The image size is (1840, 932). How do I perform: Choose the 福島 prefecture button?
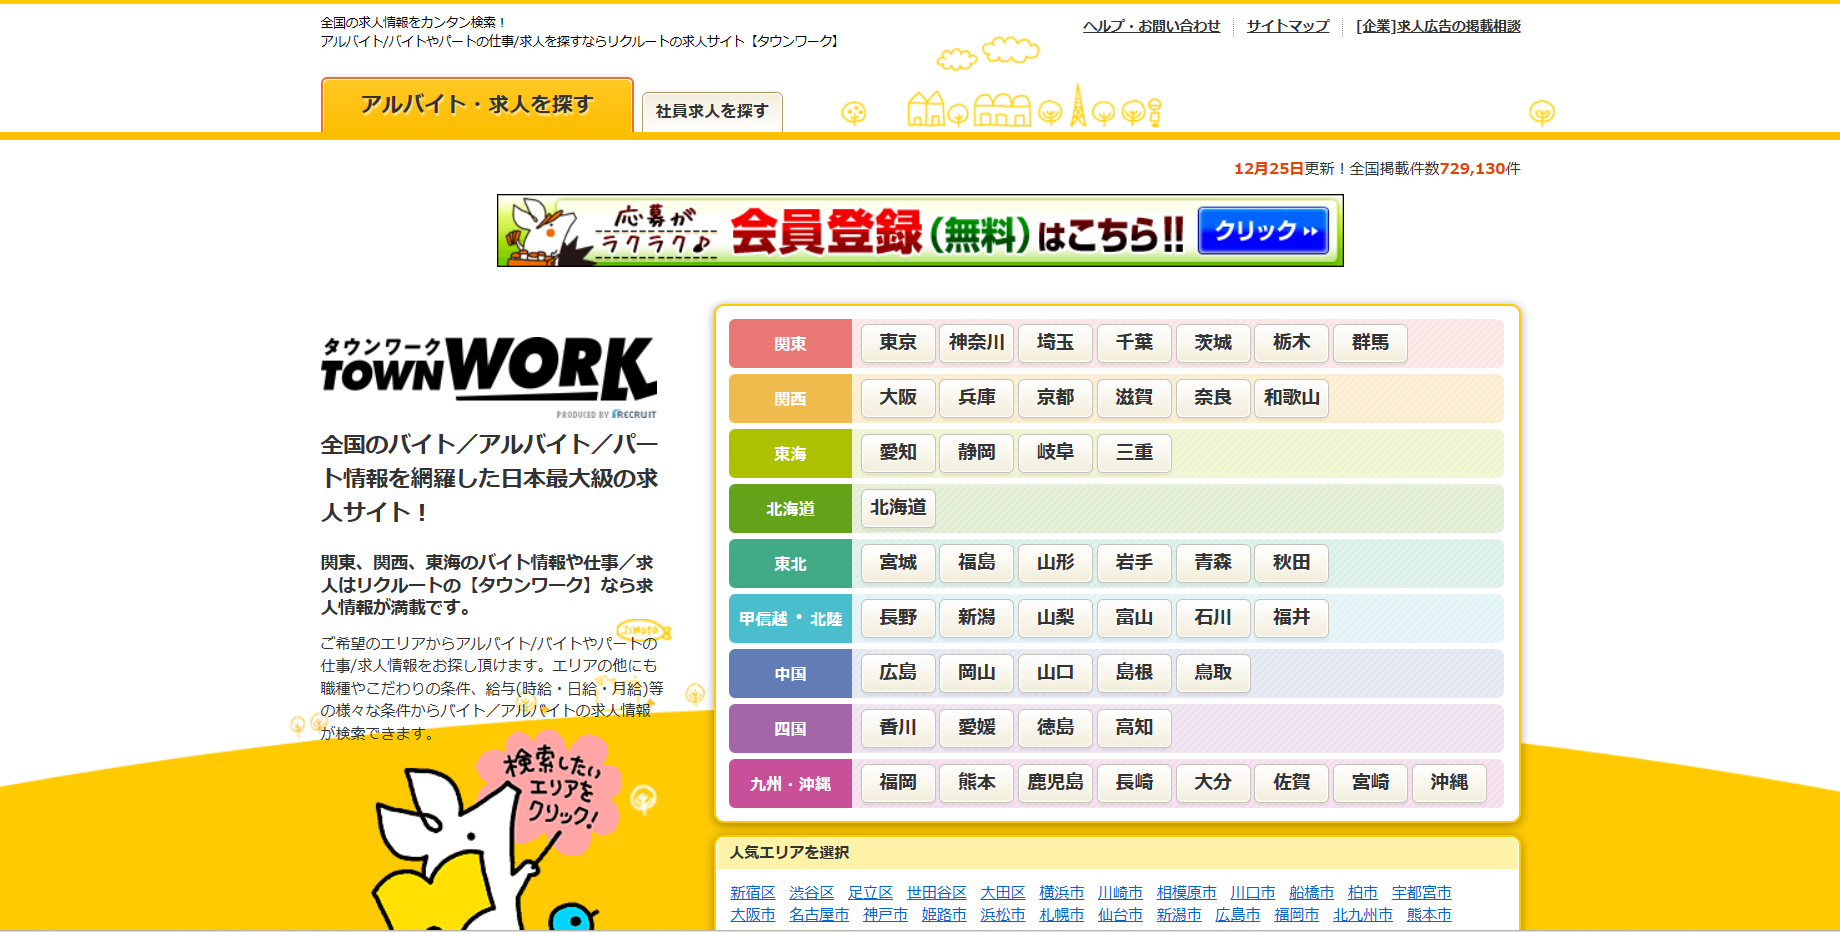point(977,563)
